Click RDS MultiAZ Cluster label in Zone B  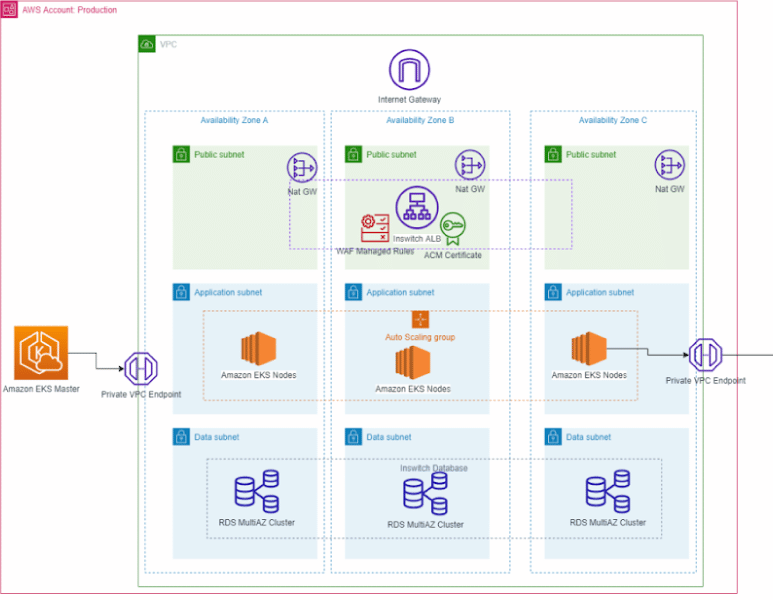point(425,525)
